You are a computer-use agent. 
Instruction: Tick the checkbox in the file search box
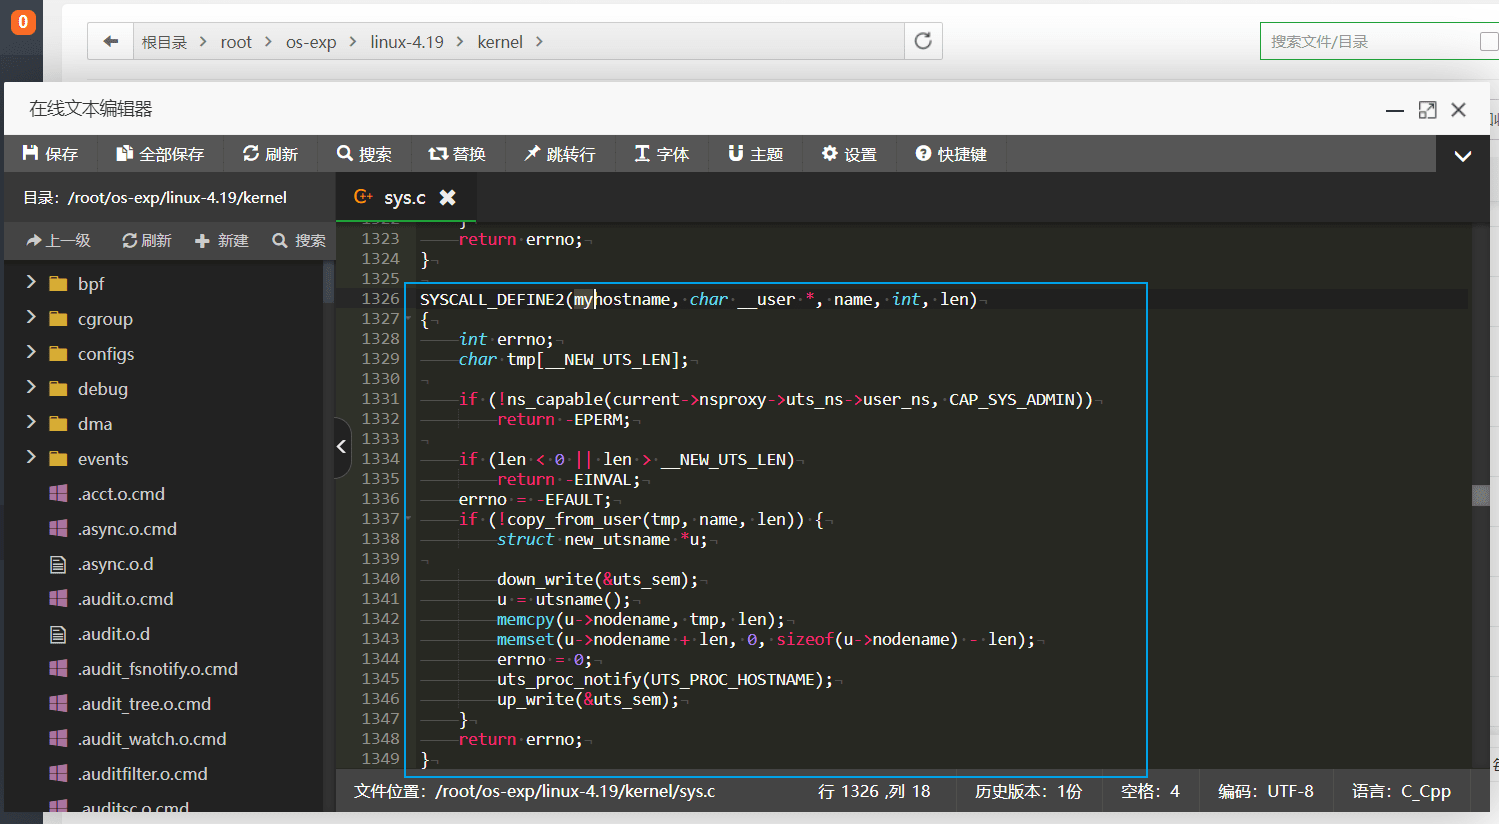1489,41
